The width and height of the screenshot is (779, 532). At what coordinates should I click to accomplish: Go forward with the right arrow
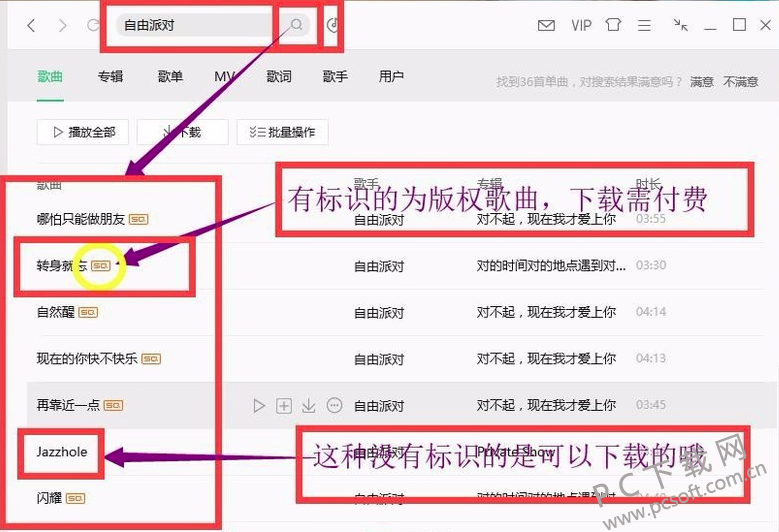point(63,25)
